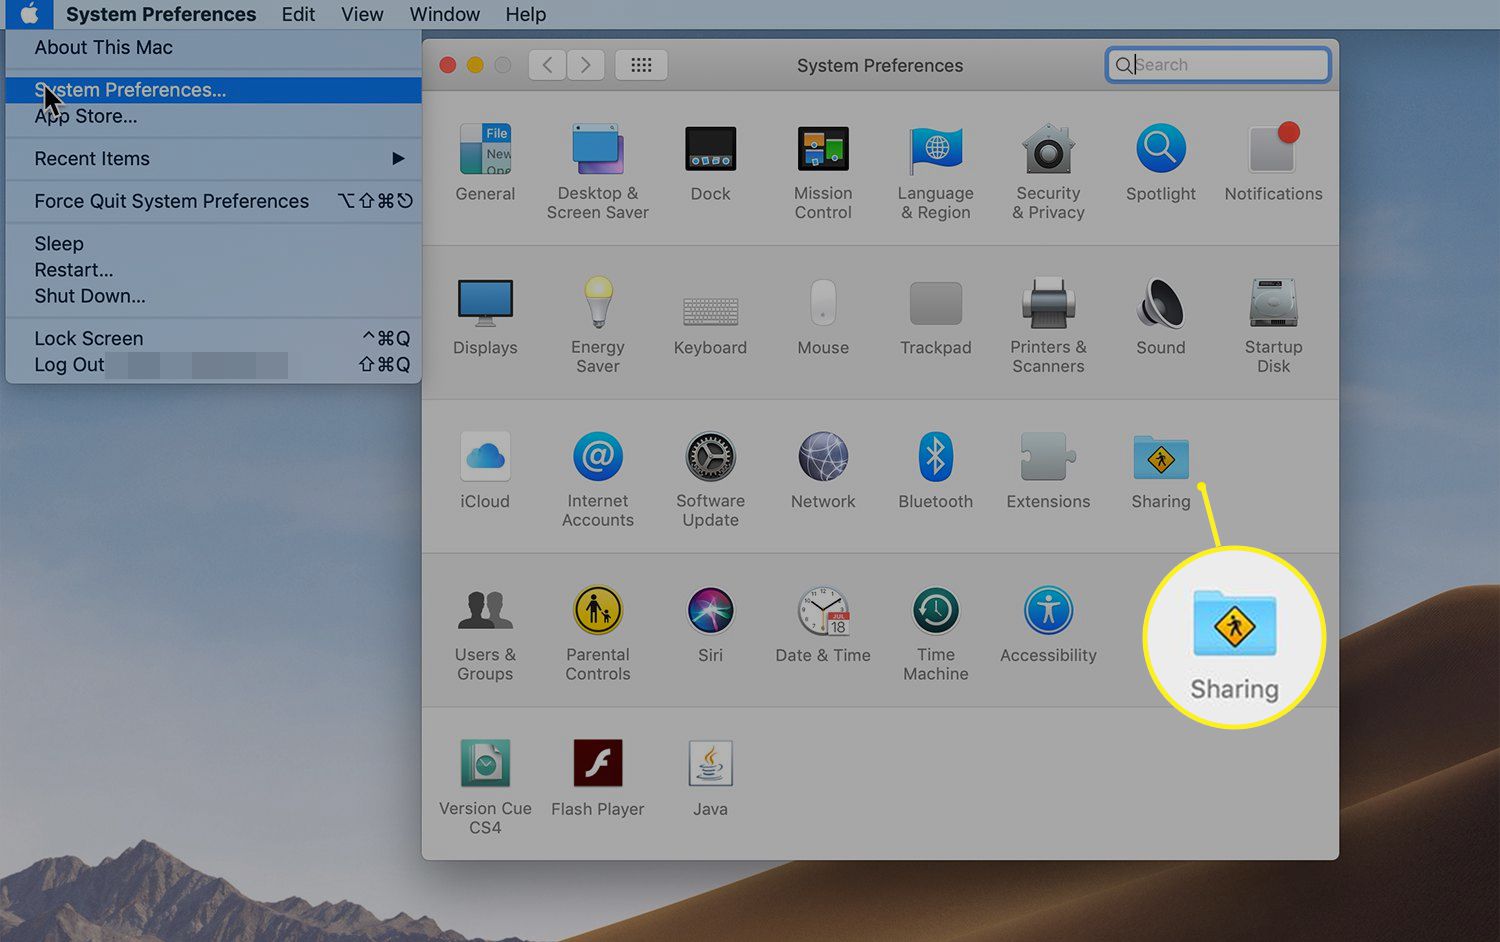Choose Sleep from the Apple menu
Image resolution: width=1500 pixels, height=942 pixels.
click(x=213, y=244)
